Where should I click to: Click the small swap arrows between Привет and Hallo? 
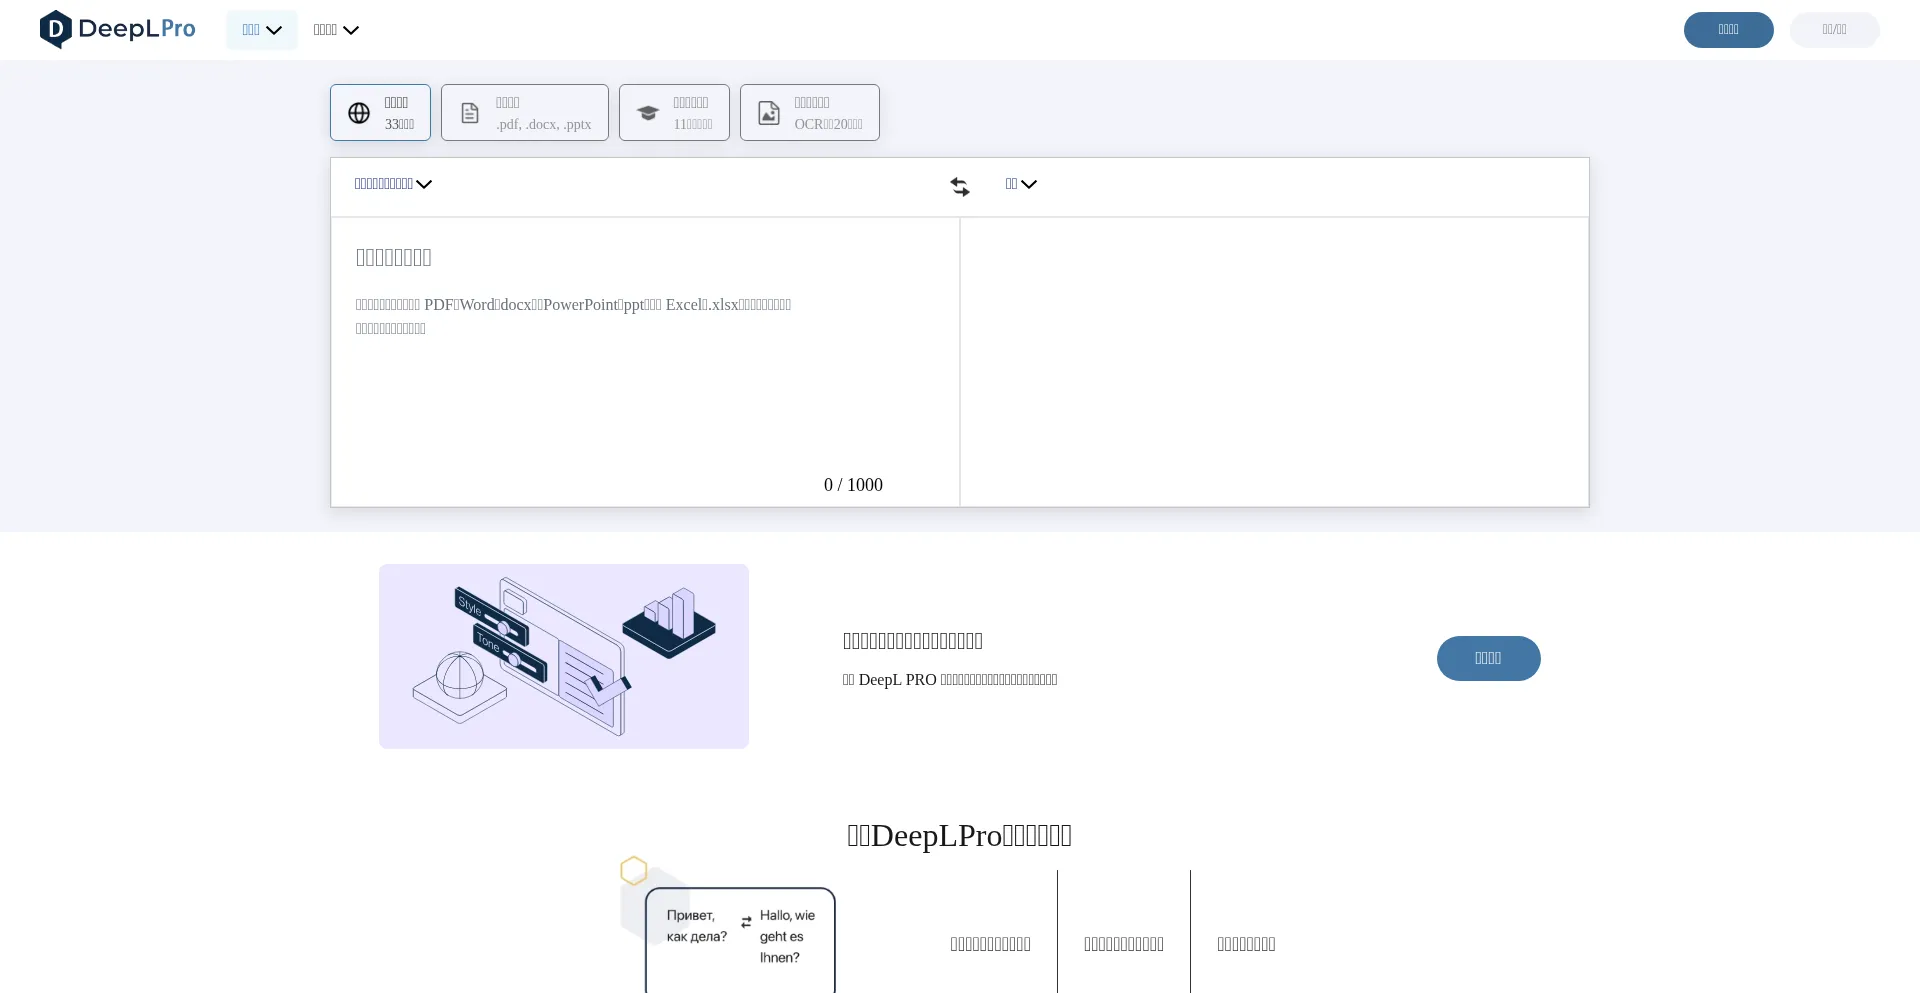click(x=746, y=922)
